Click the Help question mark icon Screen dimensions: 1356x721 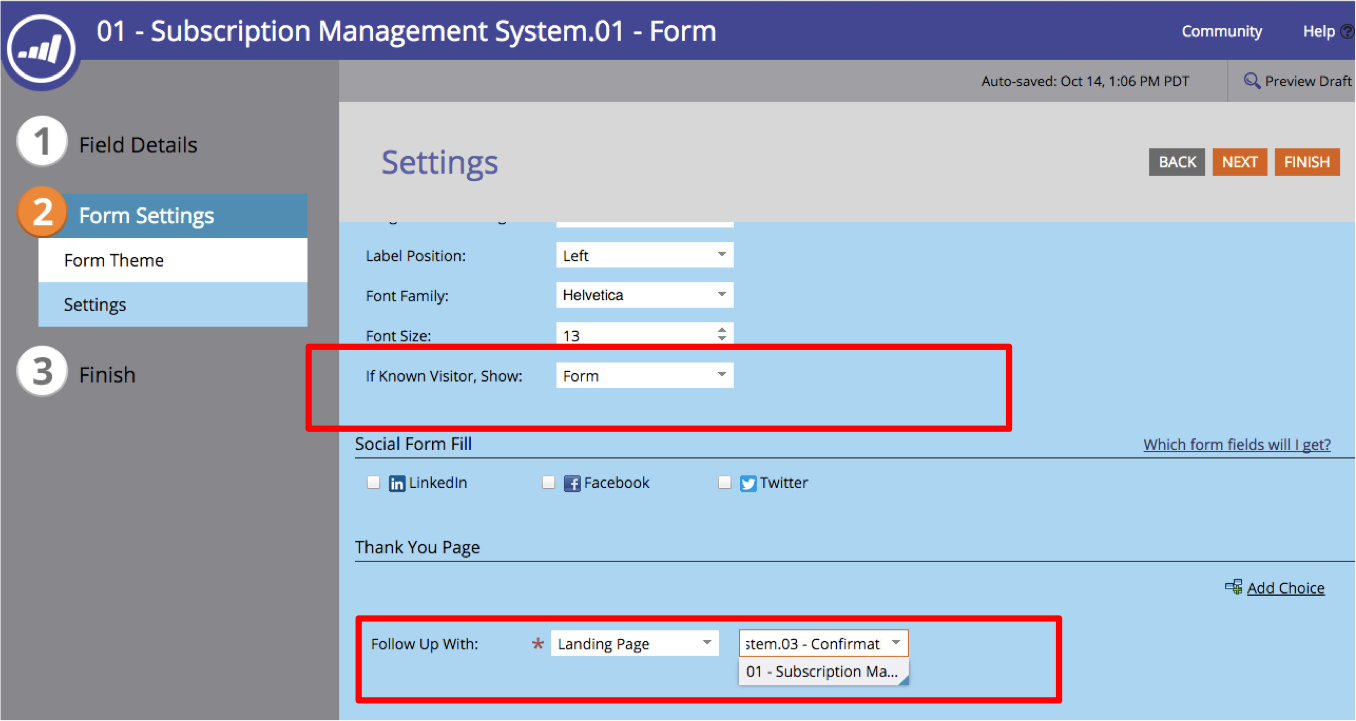click(1346, 32)
